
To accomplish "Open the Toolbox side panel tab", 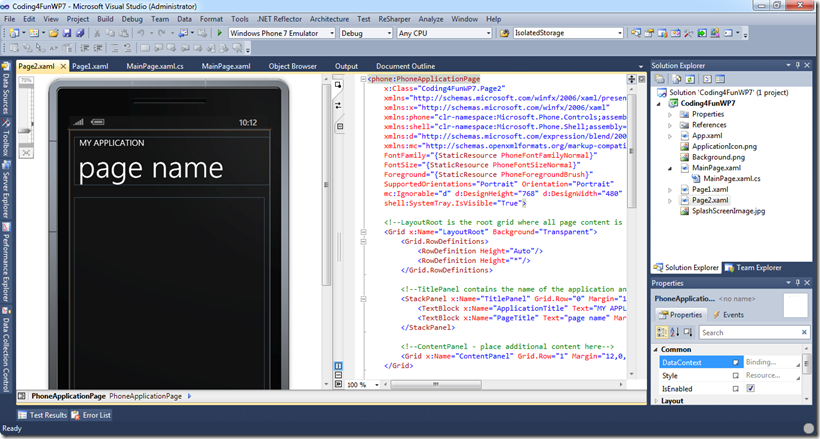I will pyautogui.click(x=6, y=137).
